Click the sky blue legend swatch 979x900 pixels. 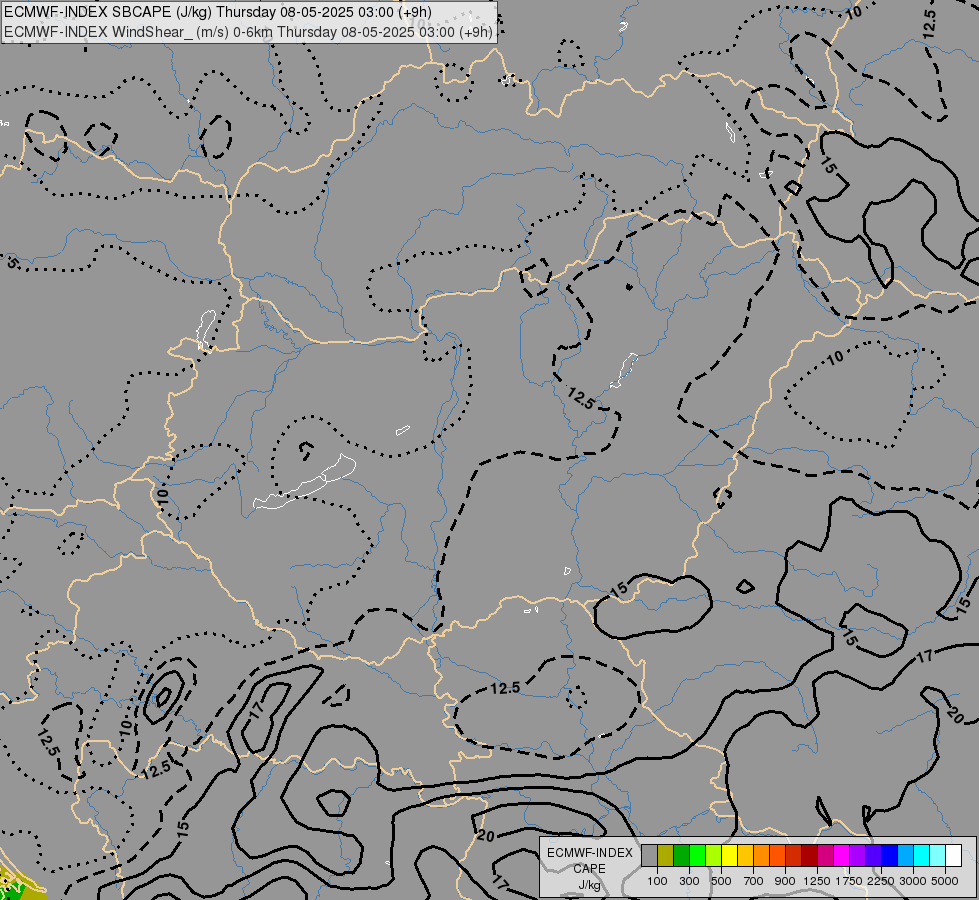(905, 856)
